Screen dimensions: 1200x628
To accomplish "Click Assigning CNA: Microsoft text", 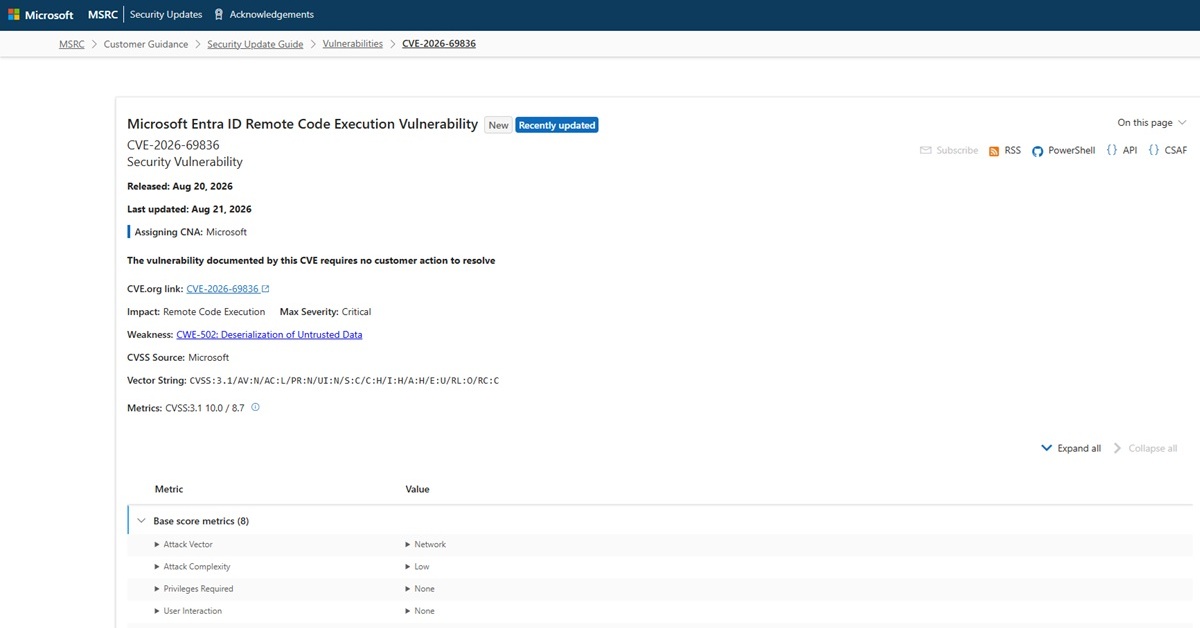I will point(190,232).
